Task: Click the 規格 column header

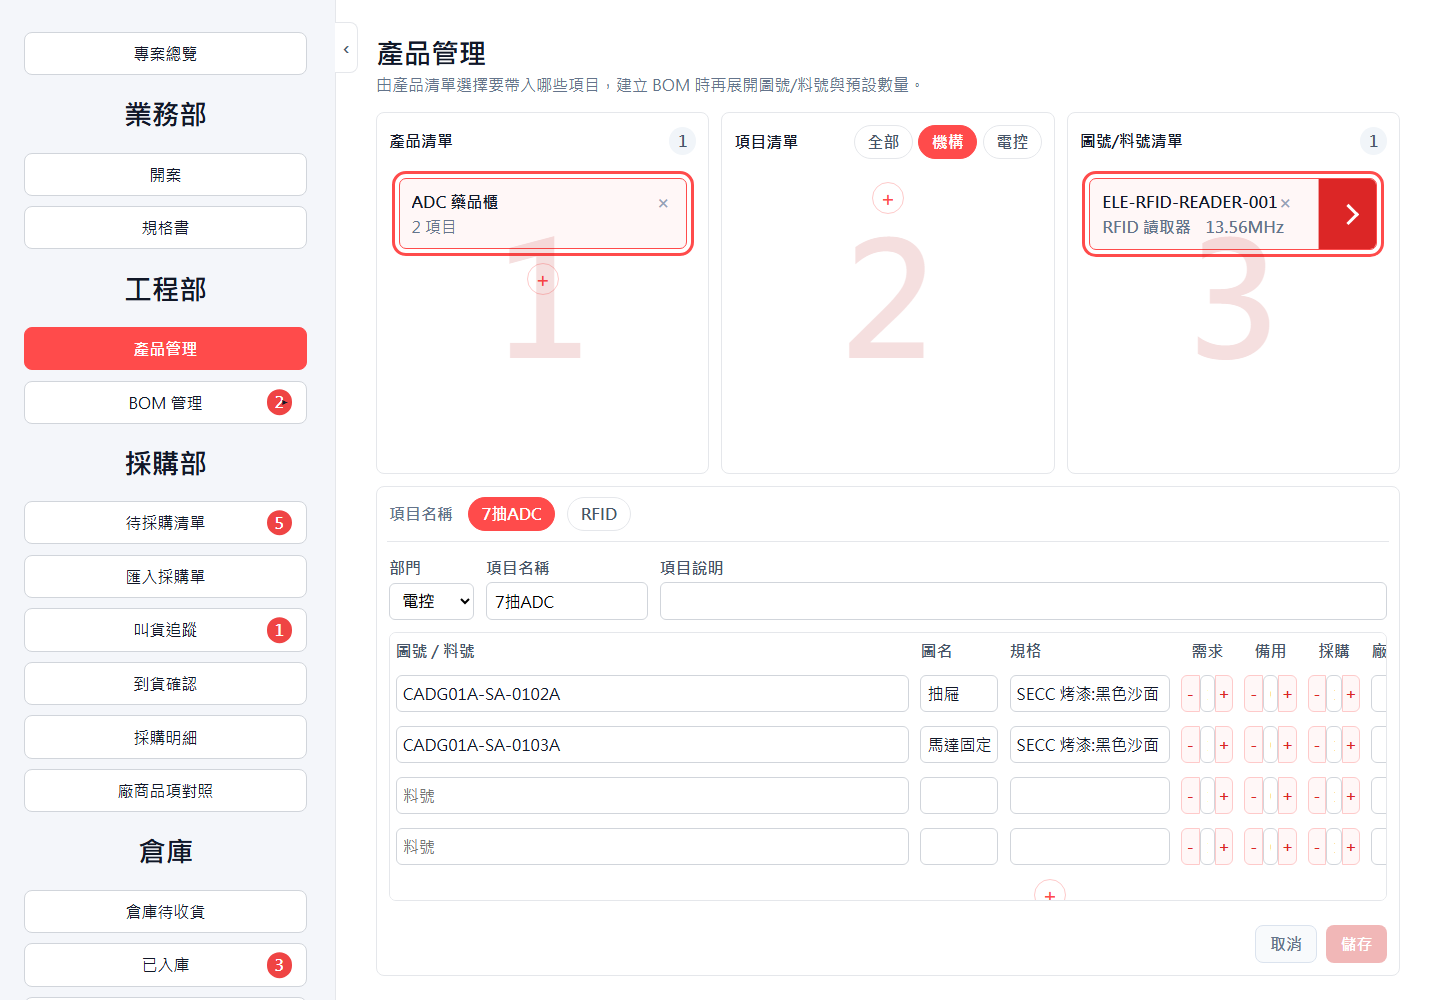Action: 1025,651
